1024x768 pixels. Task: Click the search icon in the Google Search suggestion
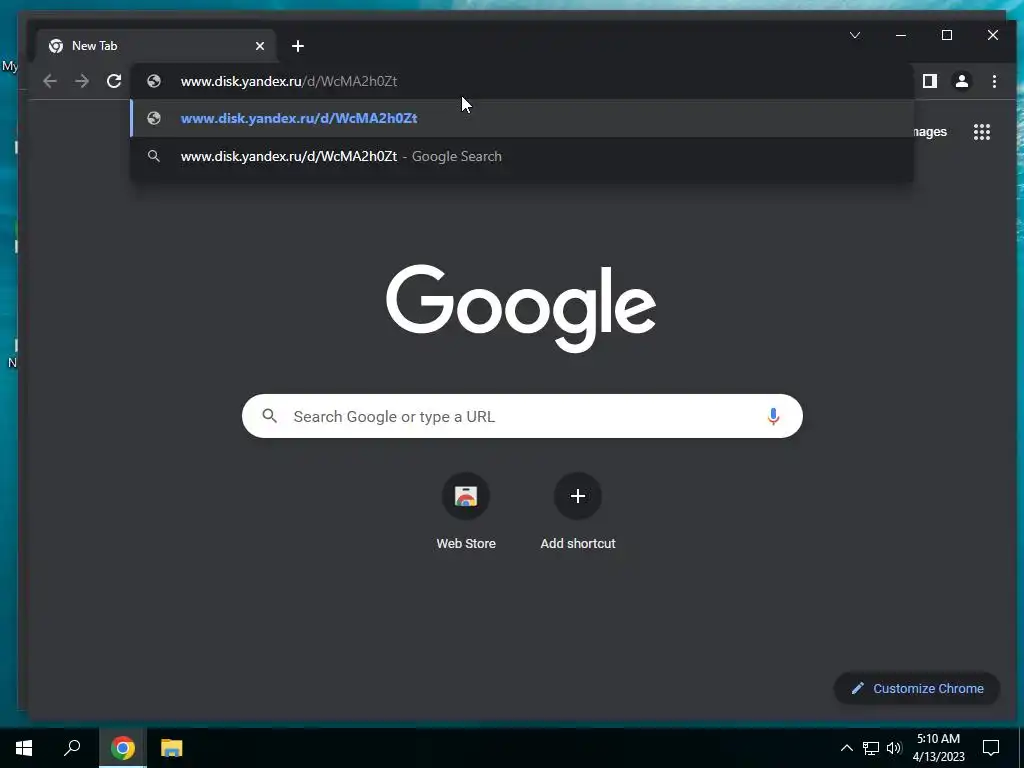pyautogui.click(x=154, y=156)
